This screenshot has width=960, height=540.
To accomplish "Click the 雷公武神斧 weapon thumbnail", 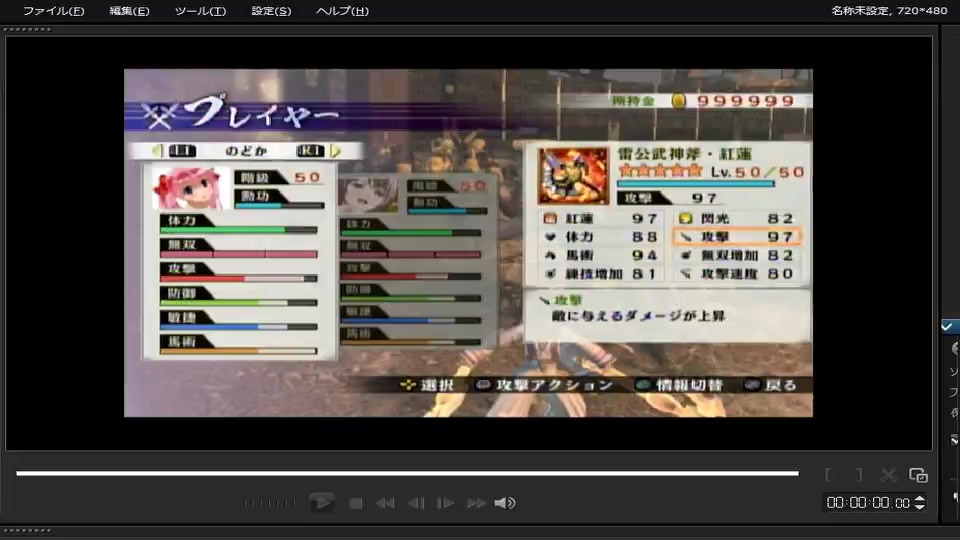I will tap(573, 175).
